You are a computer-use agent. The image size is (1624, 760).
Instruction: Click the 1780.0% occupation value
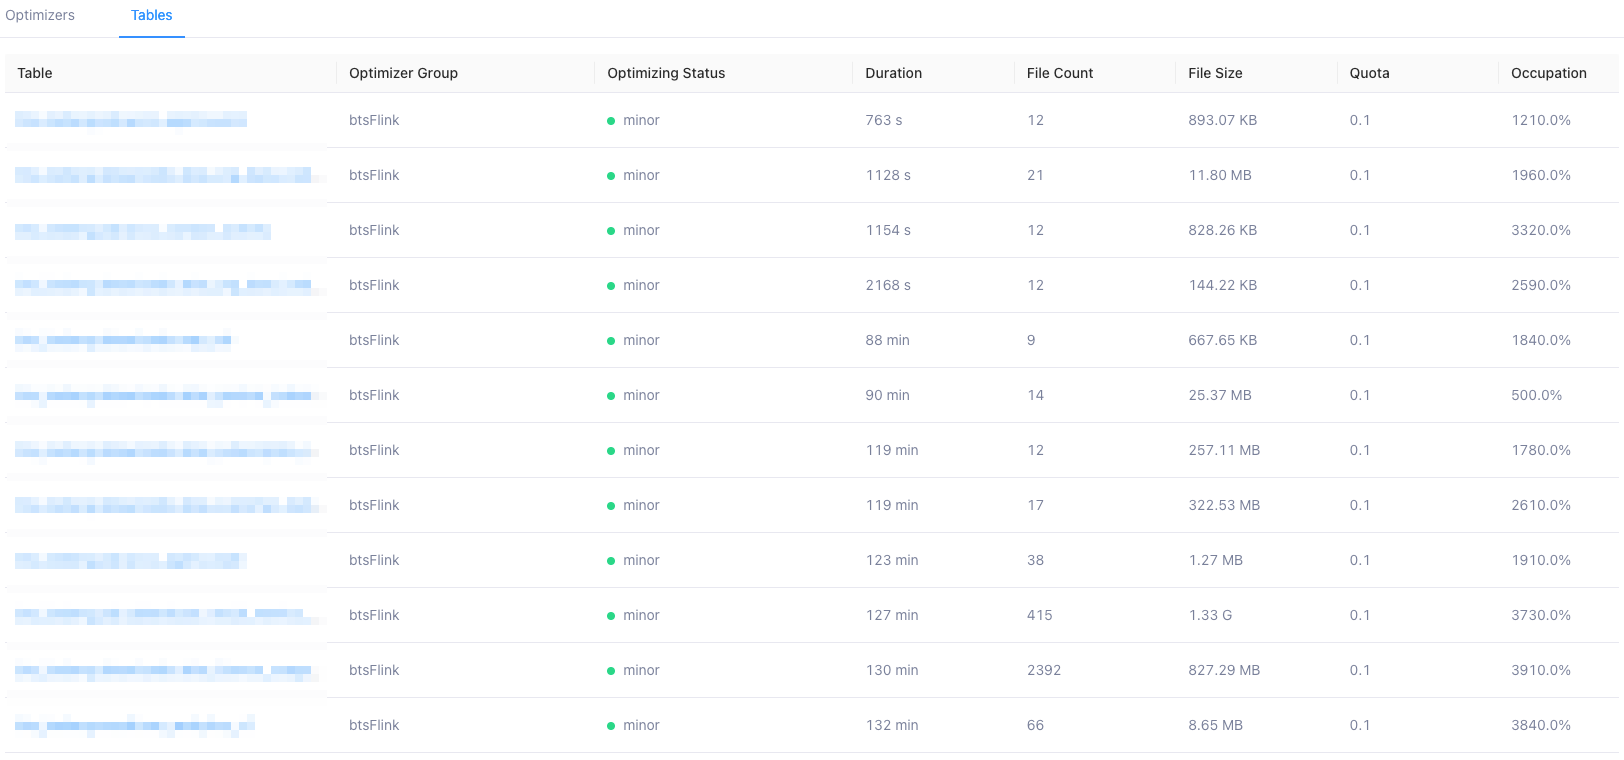(x=1541, y=450)
